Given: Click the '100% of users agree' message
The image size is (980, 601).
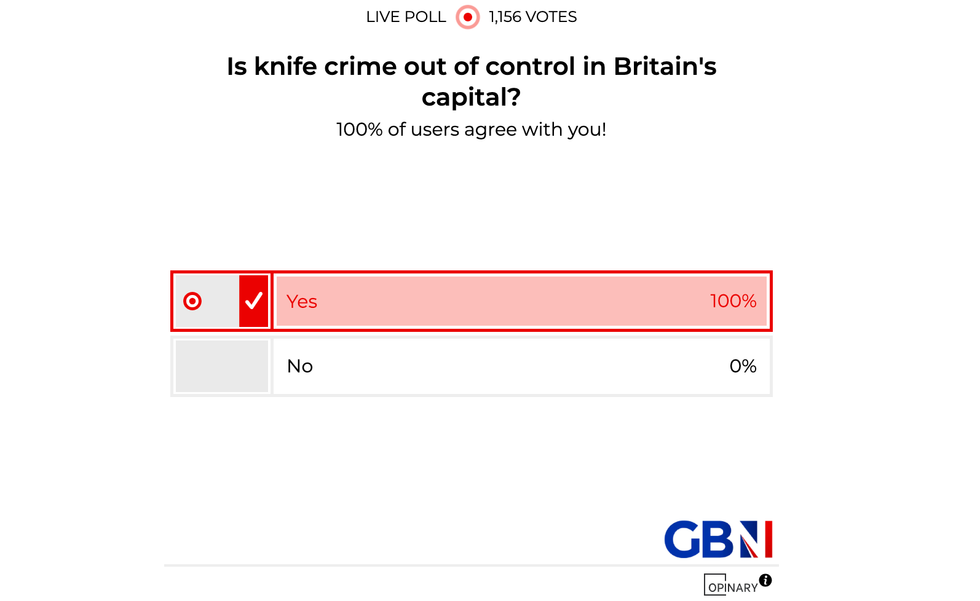Looking at the screenshot, I should (471, 130).
